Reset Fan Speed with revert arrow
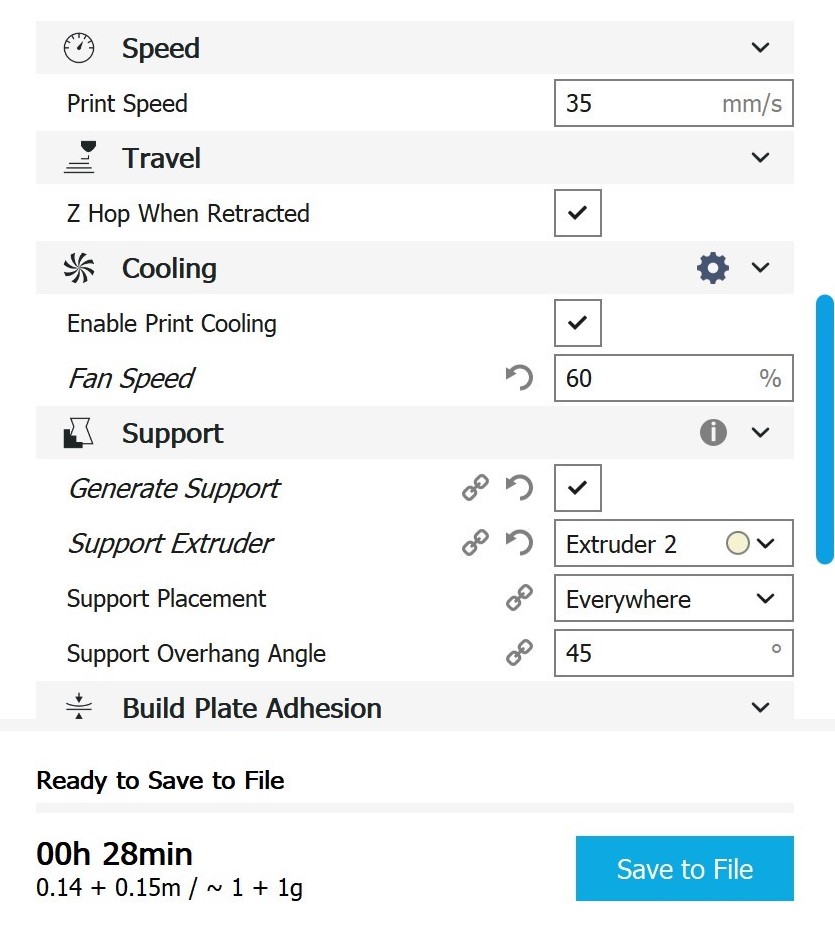The height and width of the screenshot is (931, 835). [518, 378]
